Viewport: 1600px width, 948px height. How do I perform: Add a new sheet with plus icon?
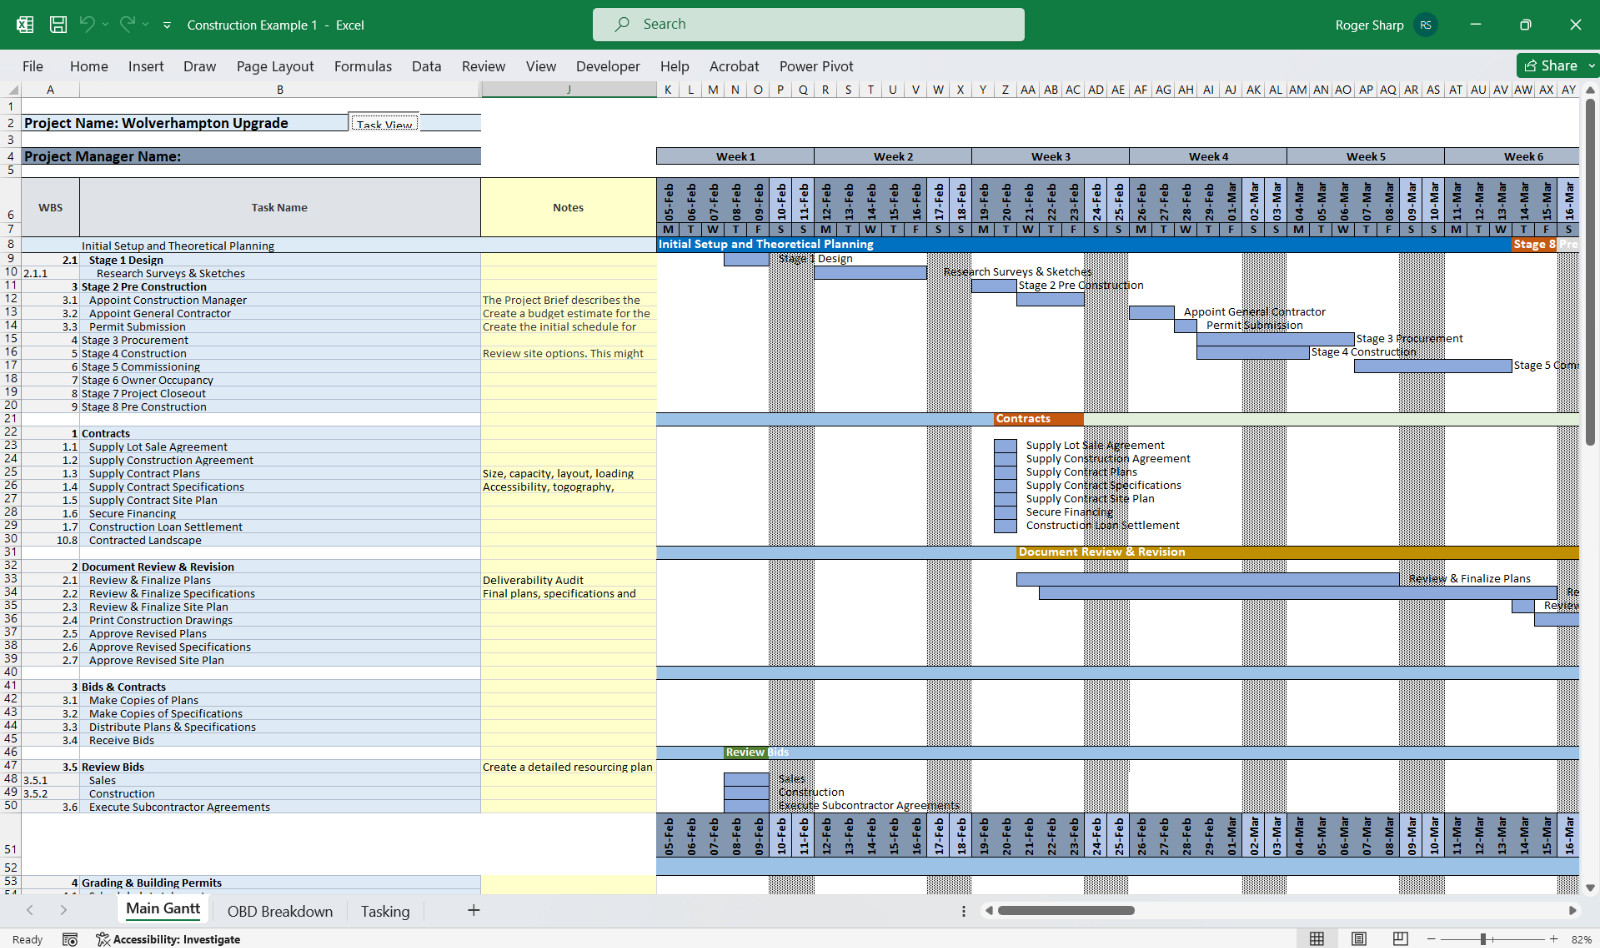point(474,910)
